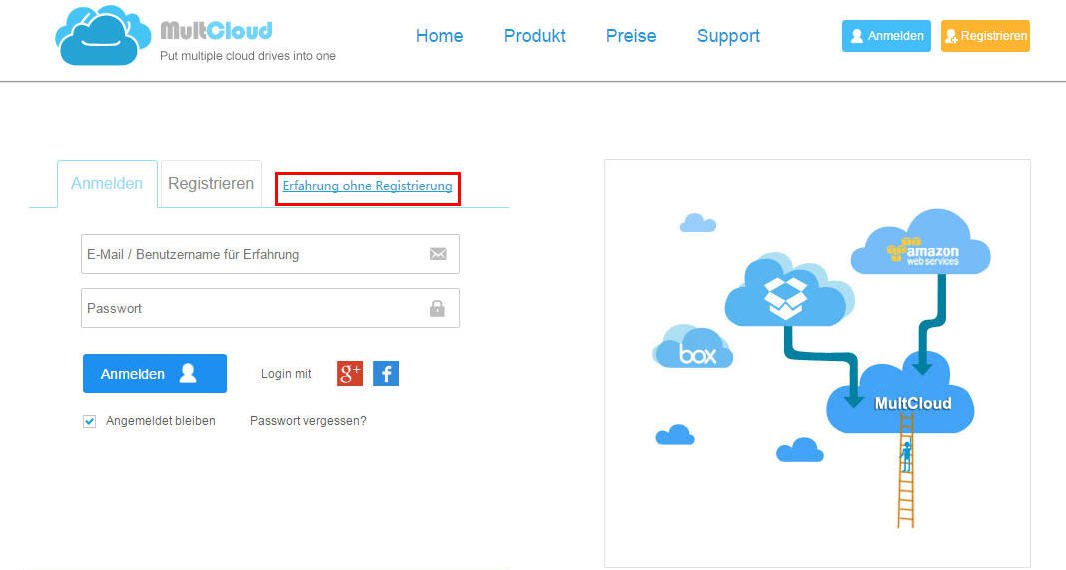
Task: Click the orange Registrieren header button
Action: 985,35
